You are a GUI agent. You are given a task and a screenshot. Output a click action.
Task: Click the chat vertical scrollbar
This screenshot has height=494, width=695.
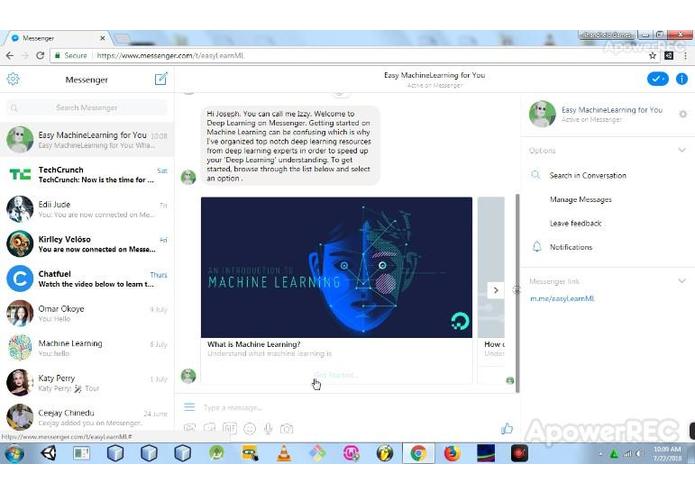[517, 292]
